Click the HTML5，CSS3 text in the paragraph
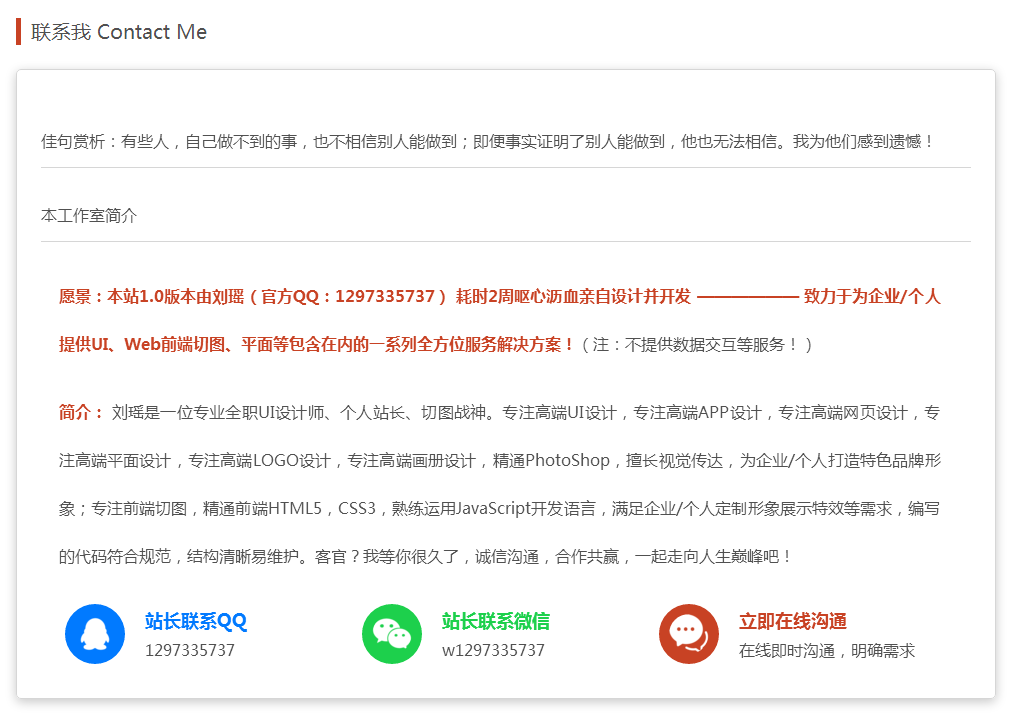Image resolution: width=1014 pixels, height=715 pixels. [326, 509]
